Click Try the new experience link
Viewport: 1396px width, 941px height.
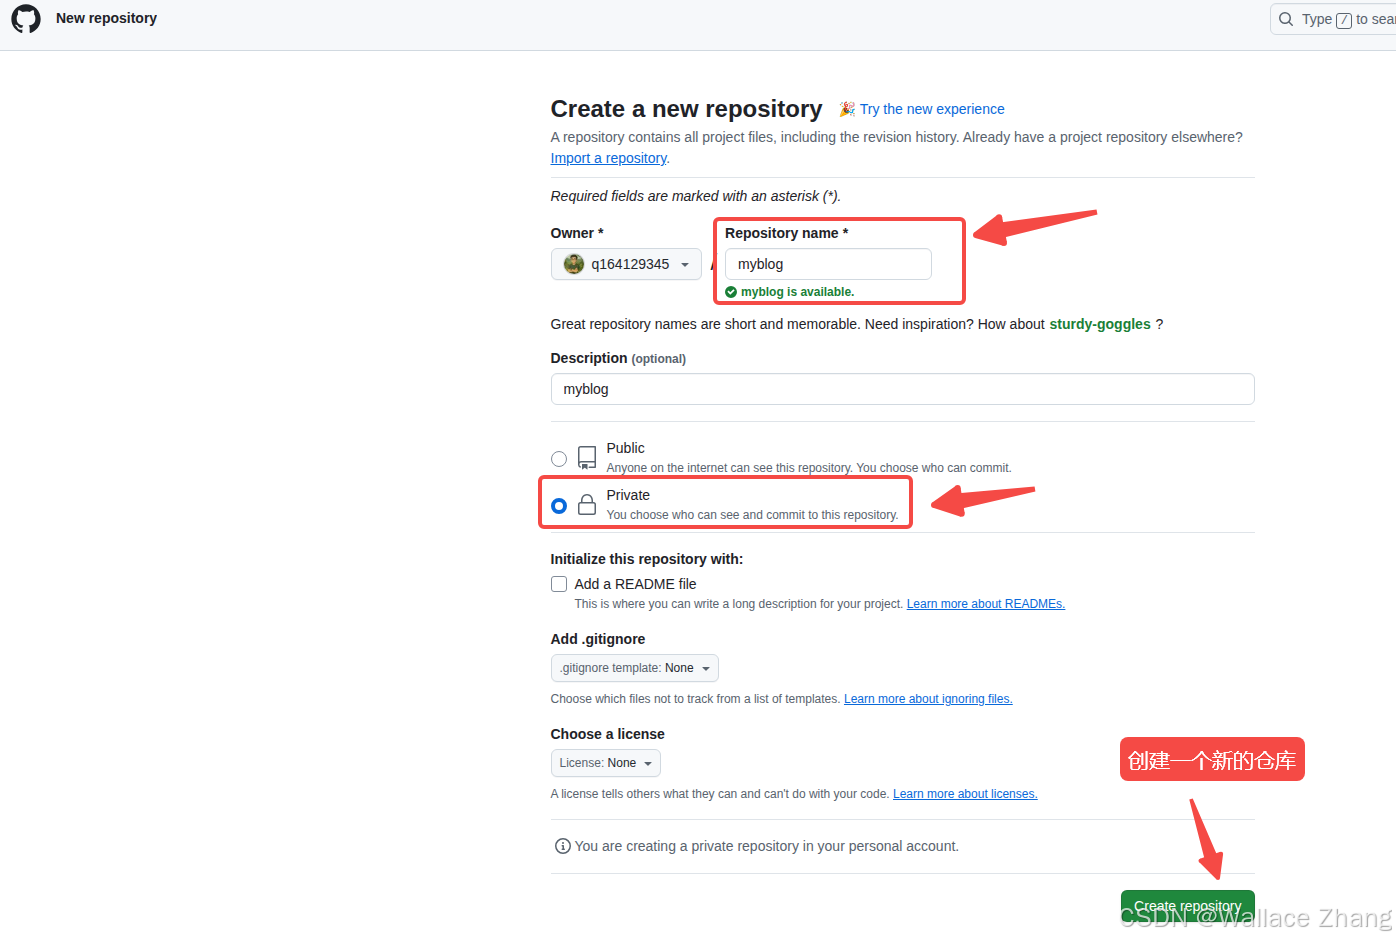click(932, 109)
